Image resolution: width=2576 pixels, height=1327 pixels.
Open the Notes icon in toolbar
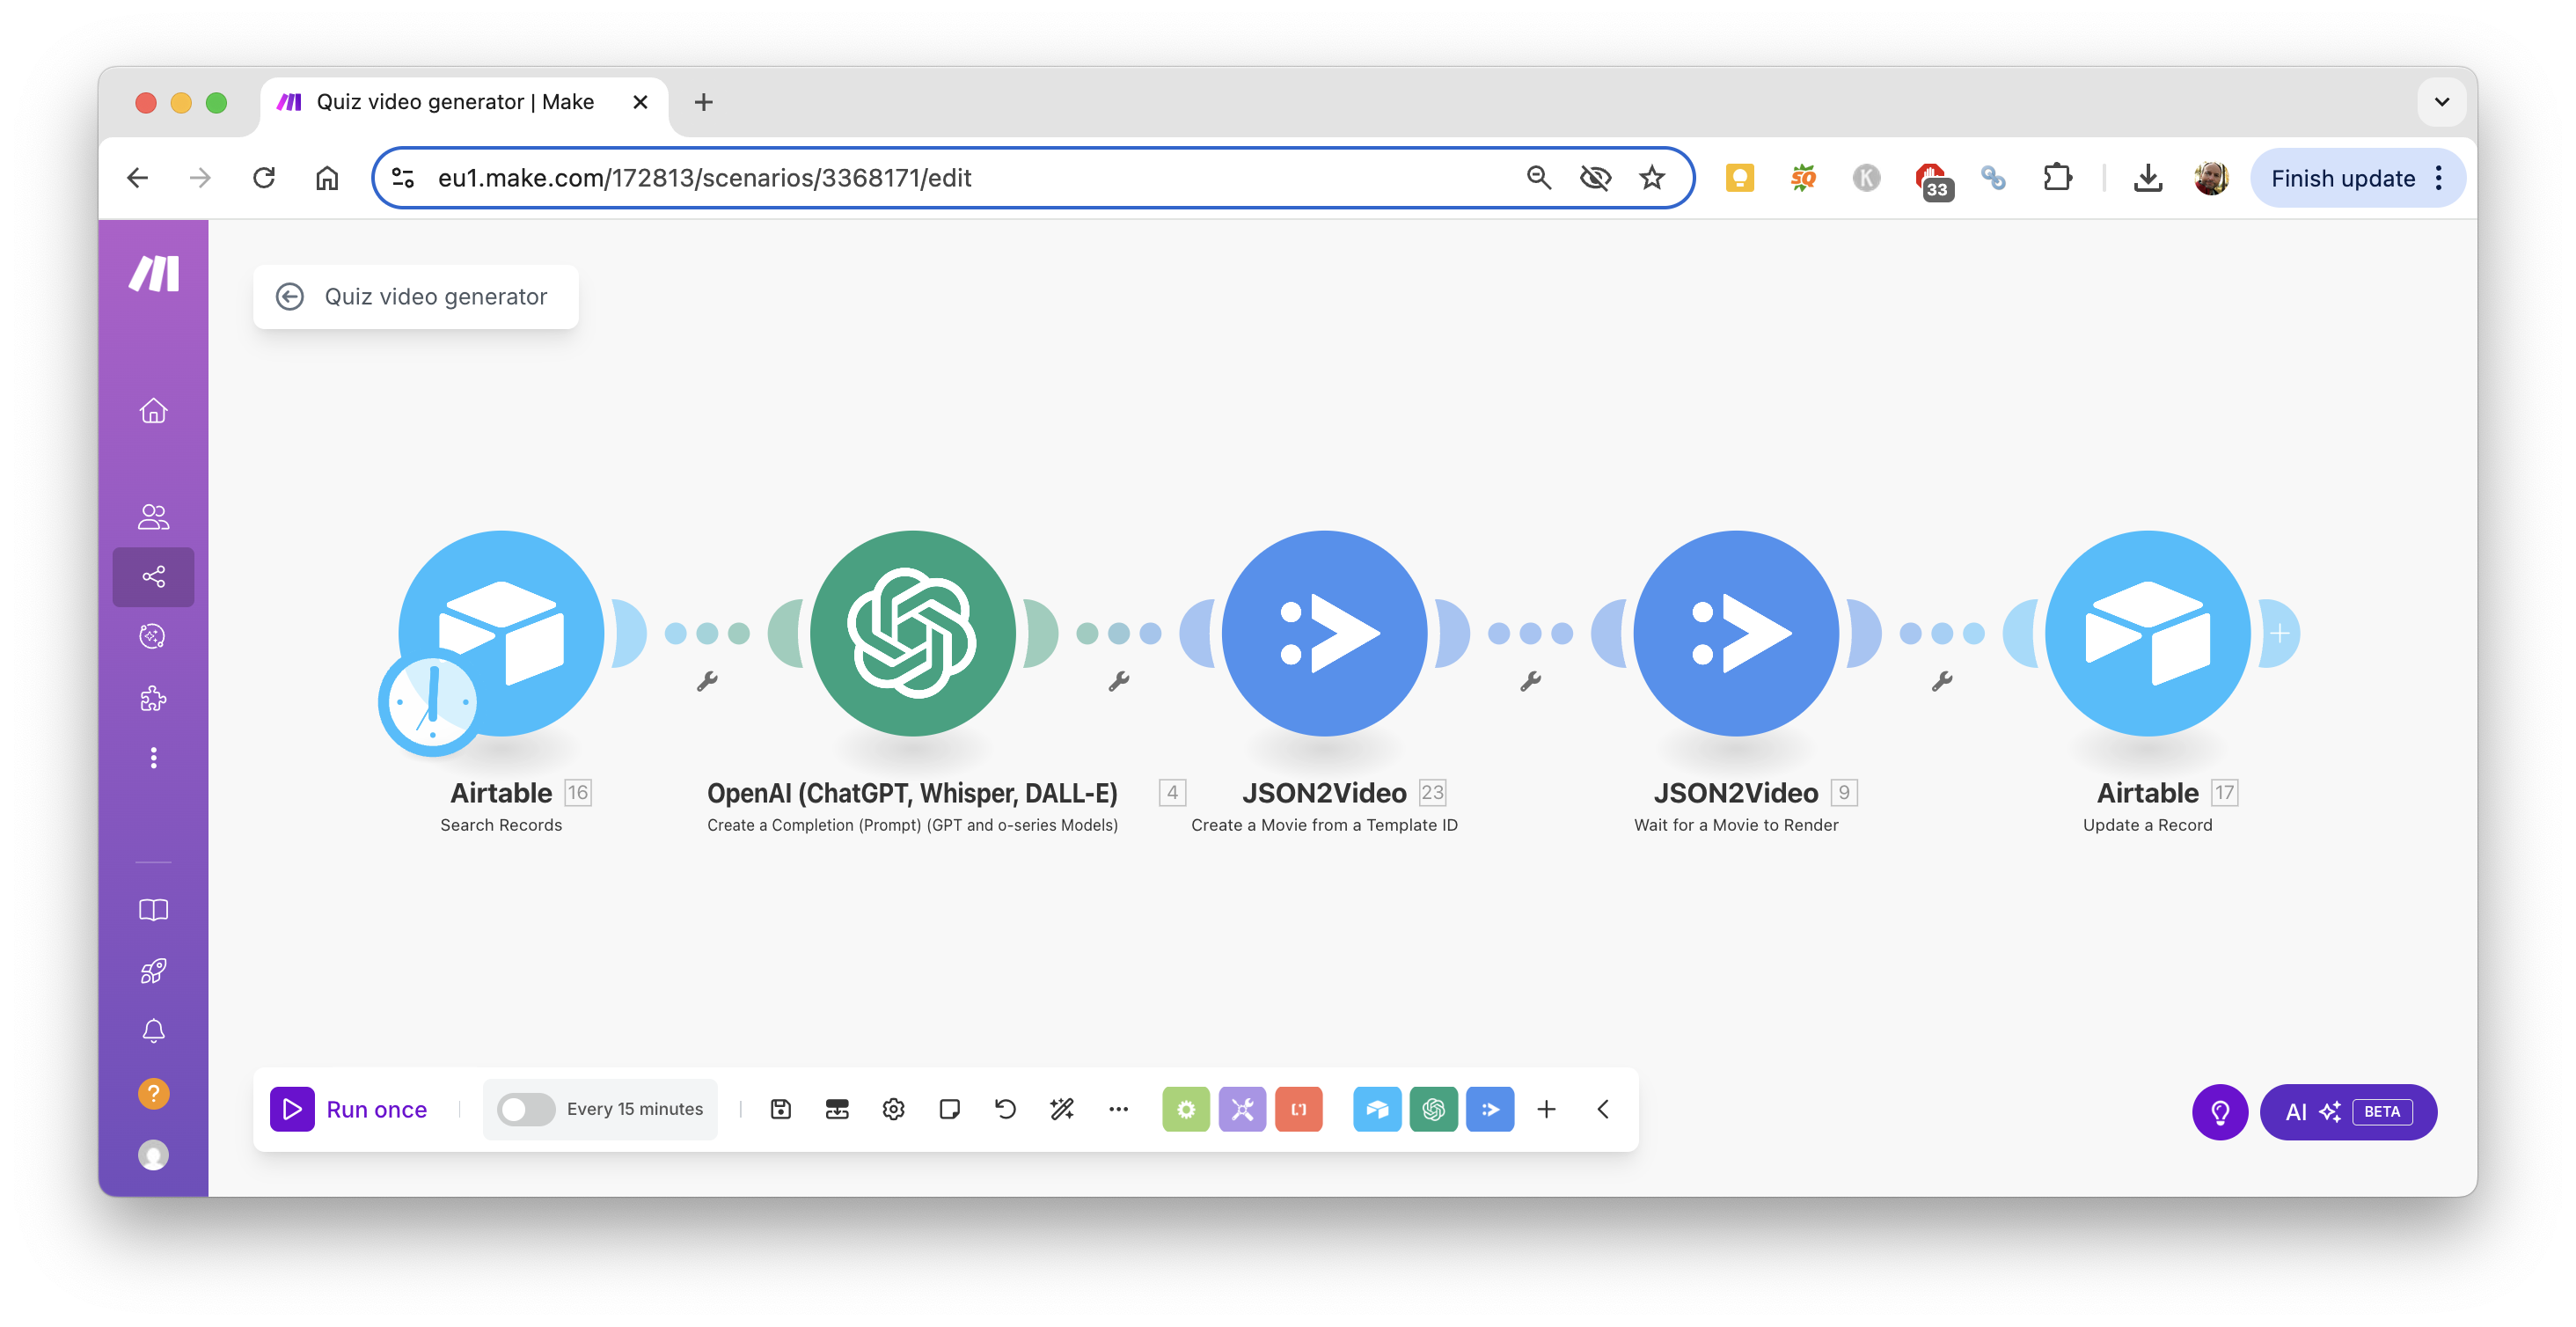(949, 1109)
